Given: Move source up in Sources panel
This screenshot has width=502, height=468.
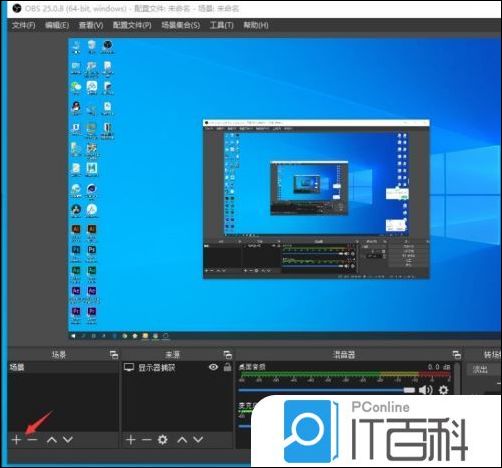Looking at the screenshot, I should pyautogui.click(x=182, y=440).
